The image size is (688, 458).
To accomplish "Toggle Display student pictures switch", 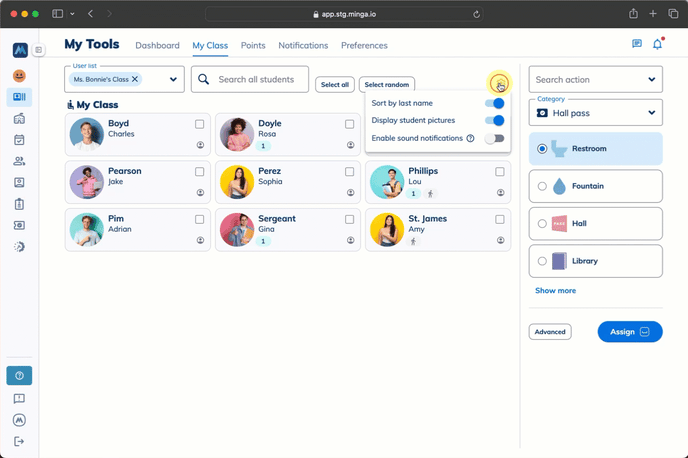I will coord(494,120).
